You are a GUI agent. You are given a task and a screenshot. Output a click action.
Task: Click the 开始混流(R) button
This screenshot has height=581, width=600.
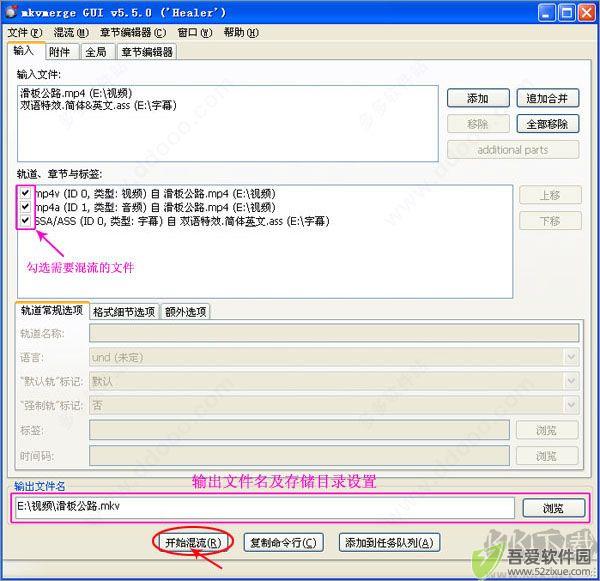[x=193, y=543]
